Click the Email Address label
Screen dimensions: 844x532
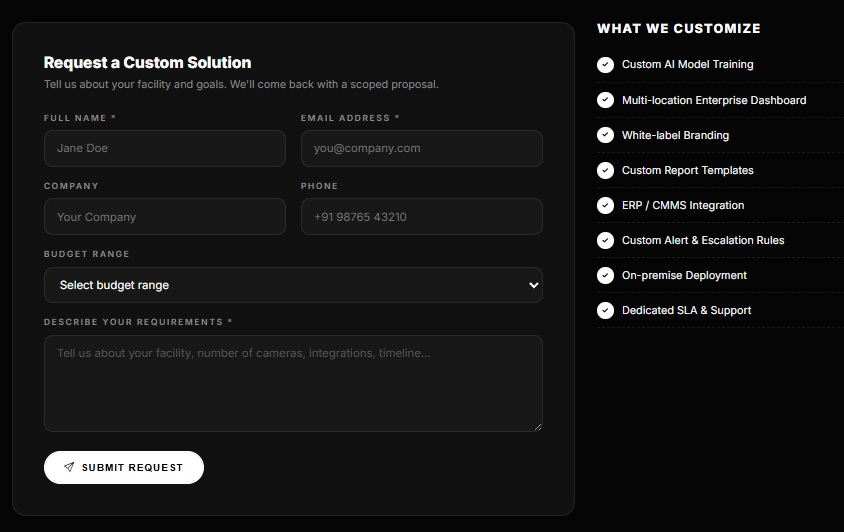coord(350,118)
